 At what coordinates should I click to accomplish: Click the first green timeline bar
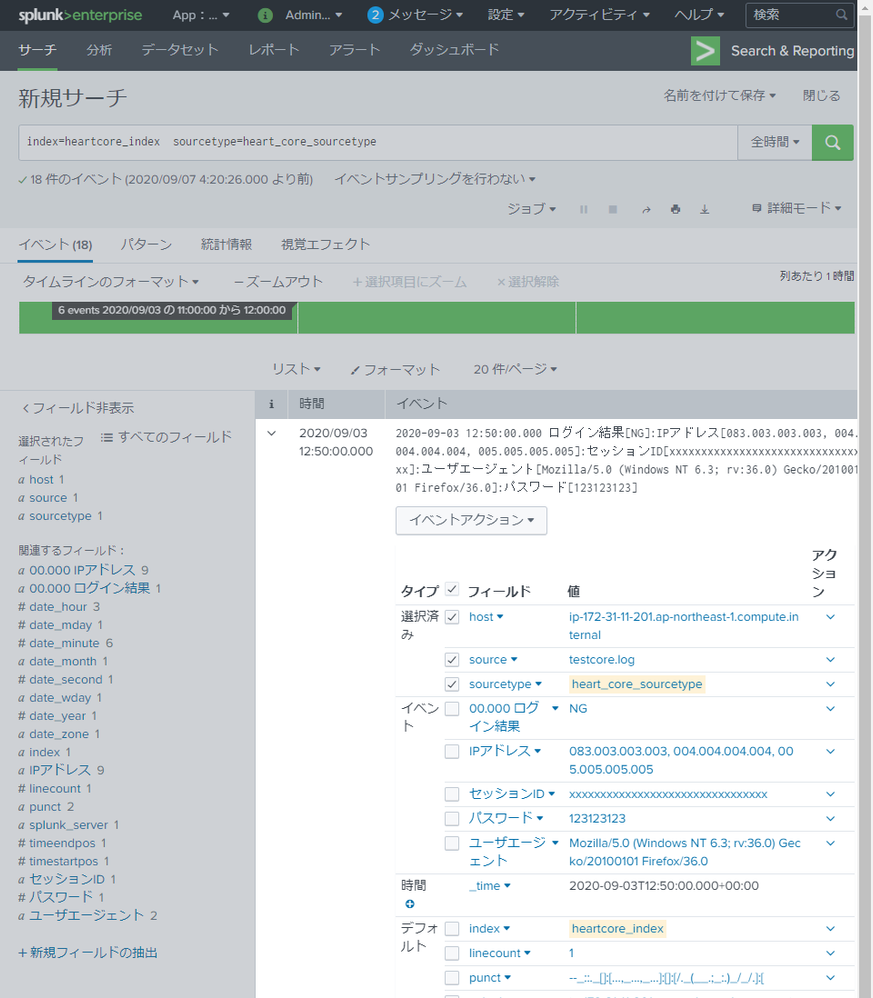coord(158,318)
